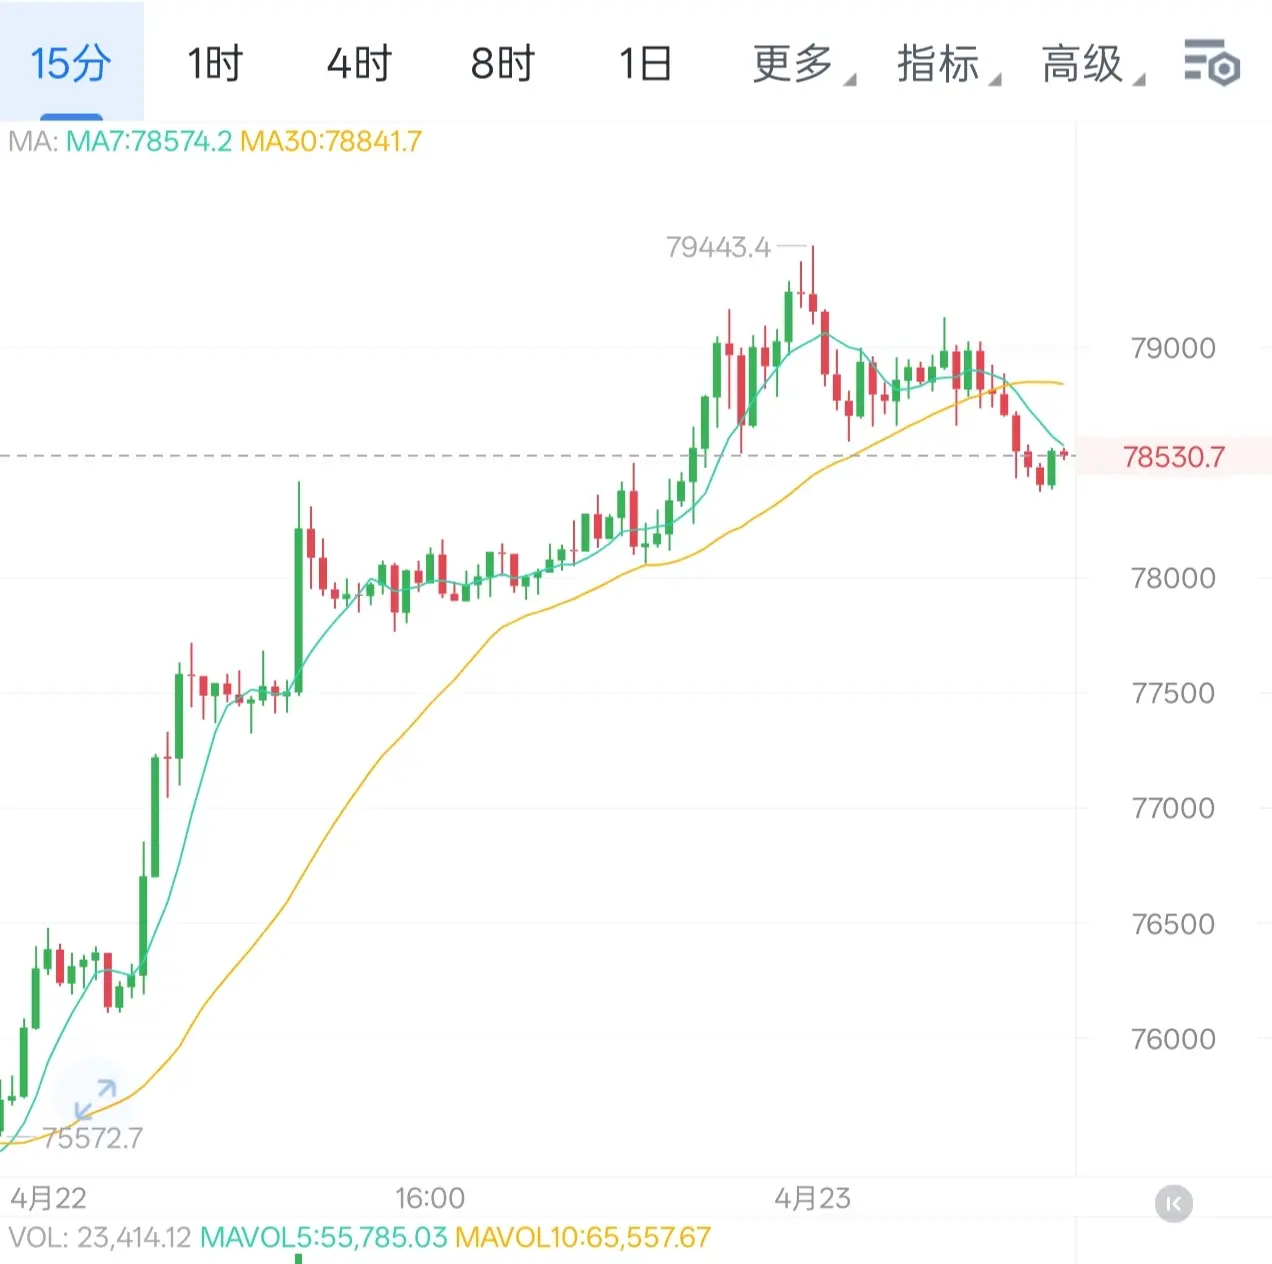This screenshot has width=1272, height=1264.
Task: Open the 指标 indicators dropdown
Action: click(x=948, y=63)
